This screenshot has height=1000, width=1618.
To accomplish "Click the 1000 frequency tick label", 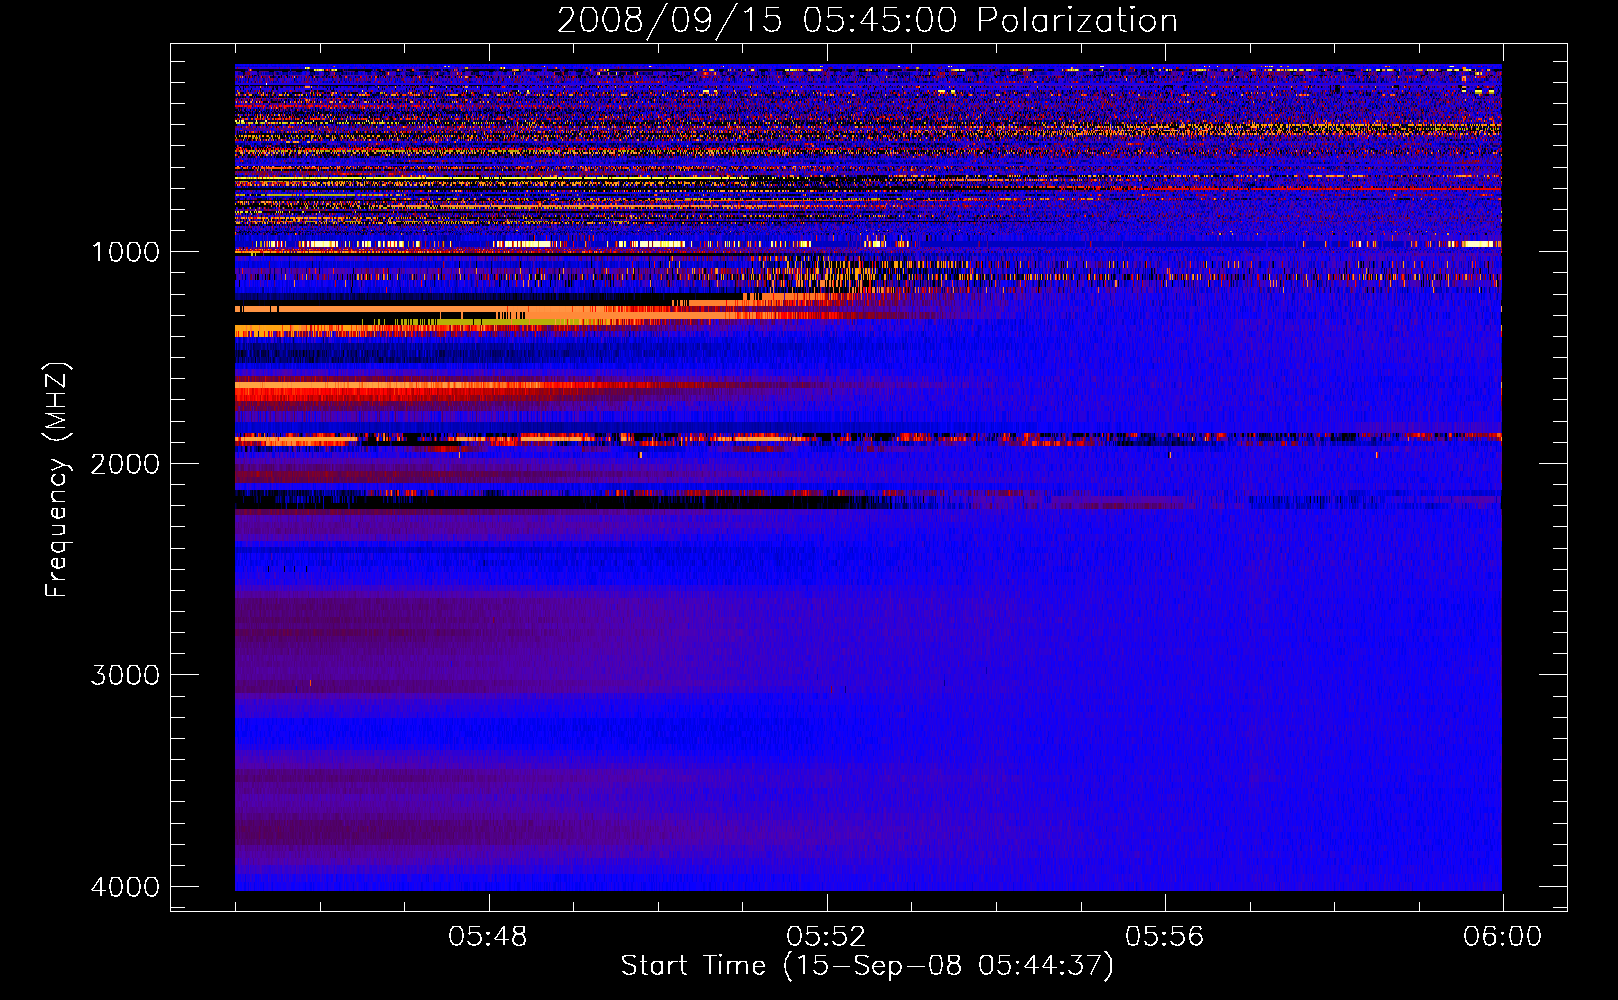I will 125,251.
